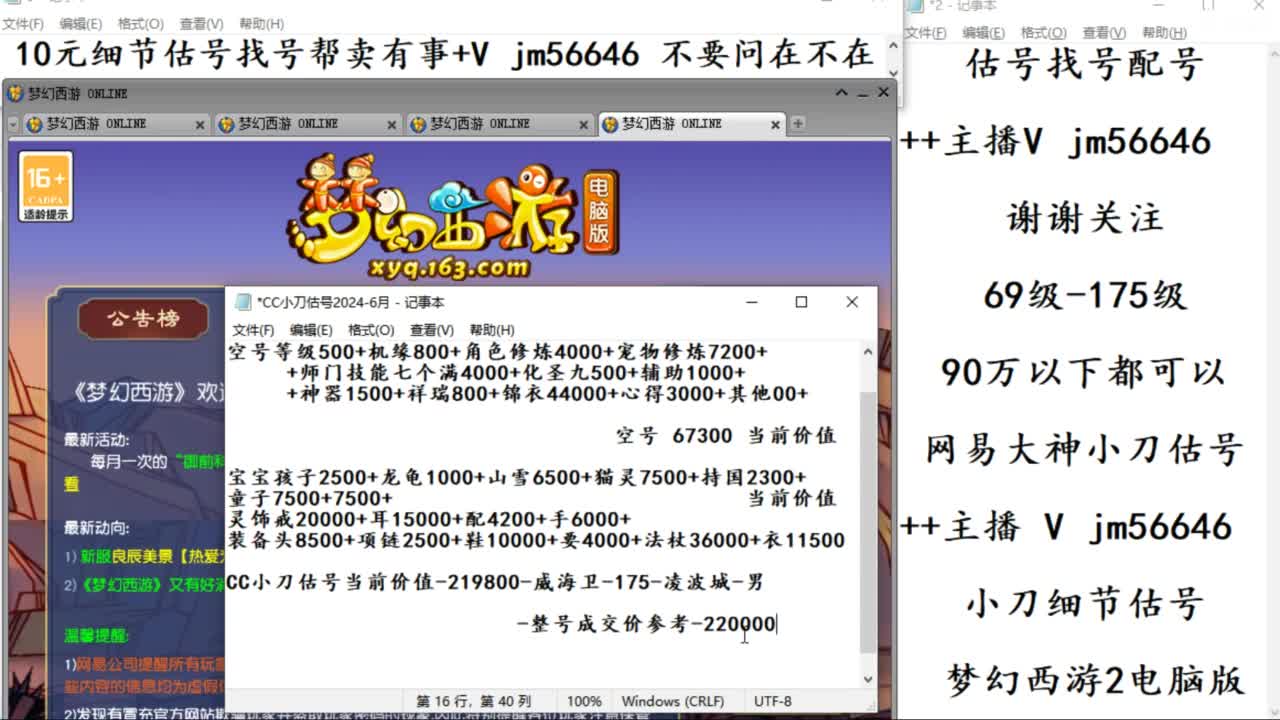1280x720 pixels.
Task: Click the 童子7500+7500+ line
Action: [310, 498]
